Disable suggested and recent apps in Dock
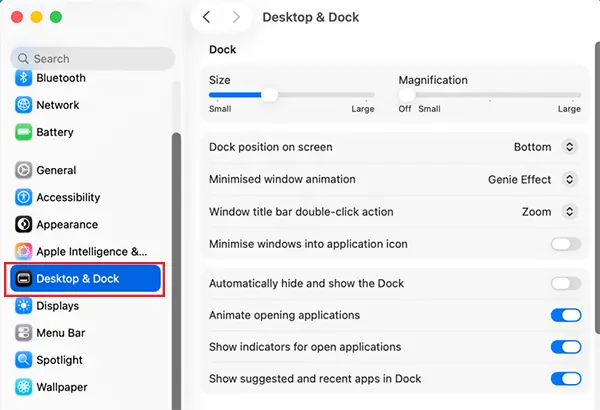 tap(566, 379)
